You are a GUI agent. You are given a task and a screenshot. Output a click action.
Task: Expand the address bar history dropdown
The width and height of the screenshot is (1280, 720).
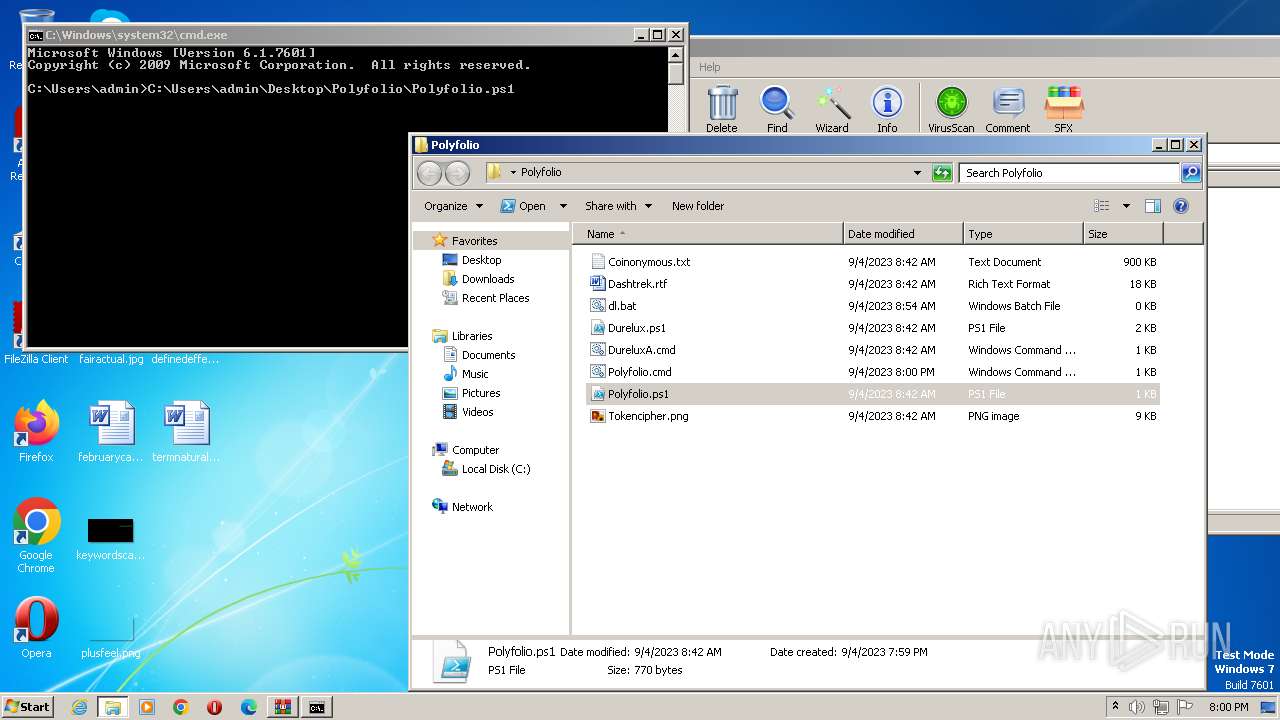coord(917,173)
